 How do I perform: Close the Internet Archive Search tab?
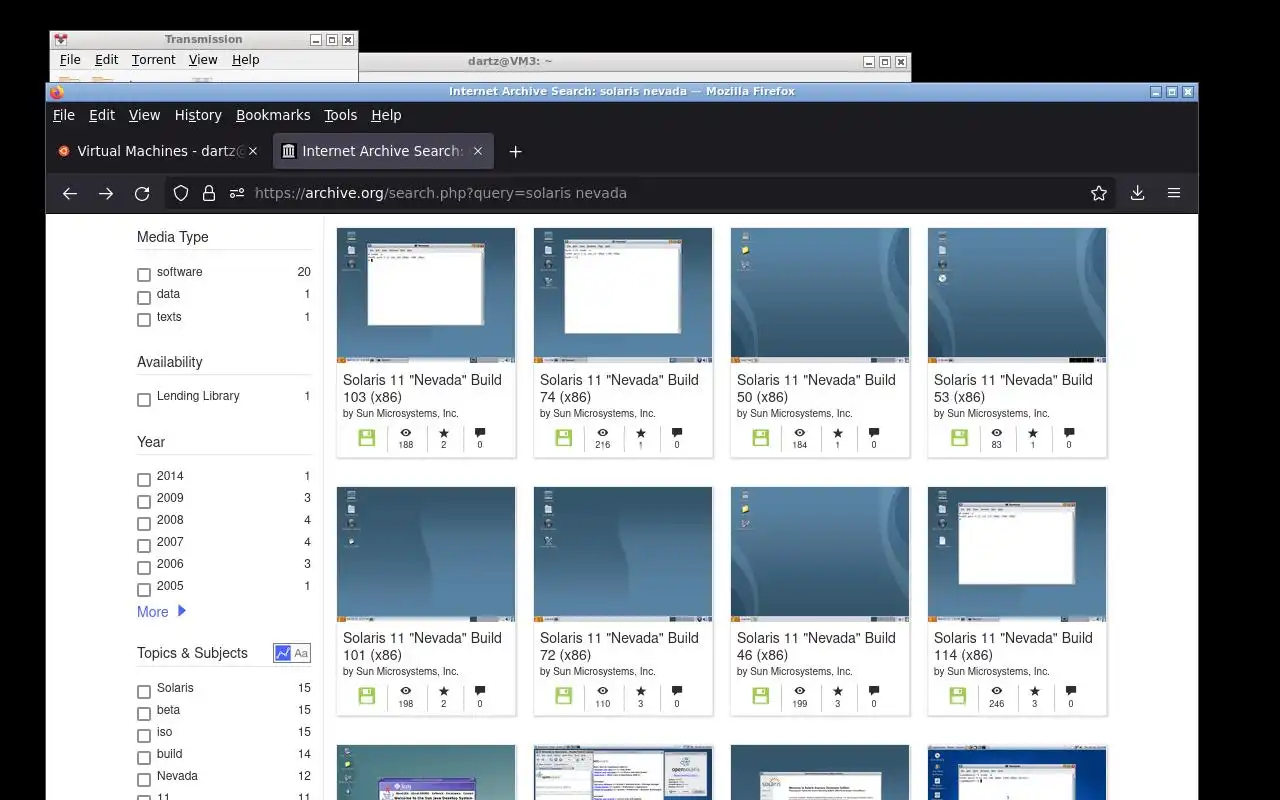478,151
